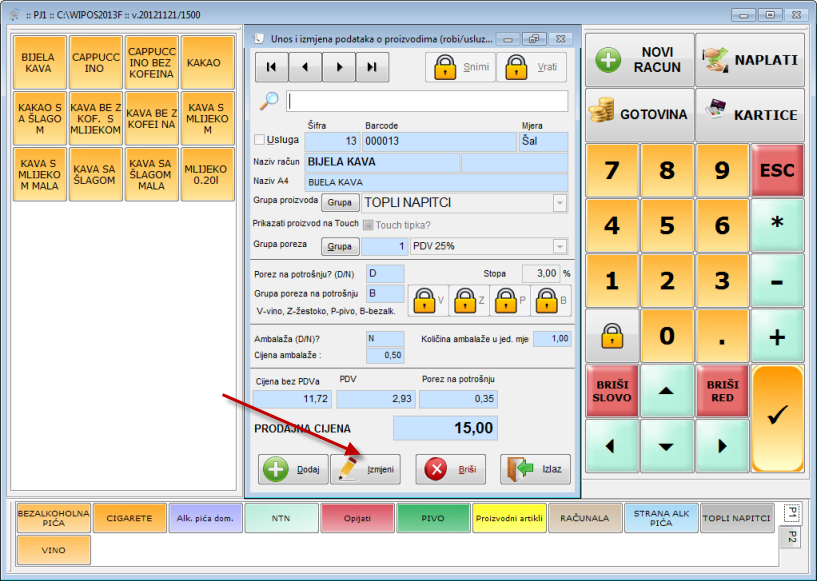Toggle the Usluga checkbox
817x581 pixels.
(261, 140)
